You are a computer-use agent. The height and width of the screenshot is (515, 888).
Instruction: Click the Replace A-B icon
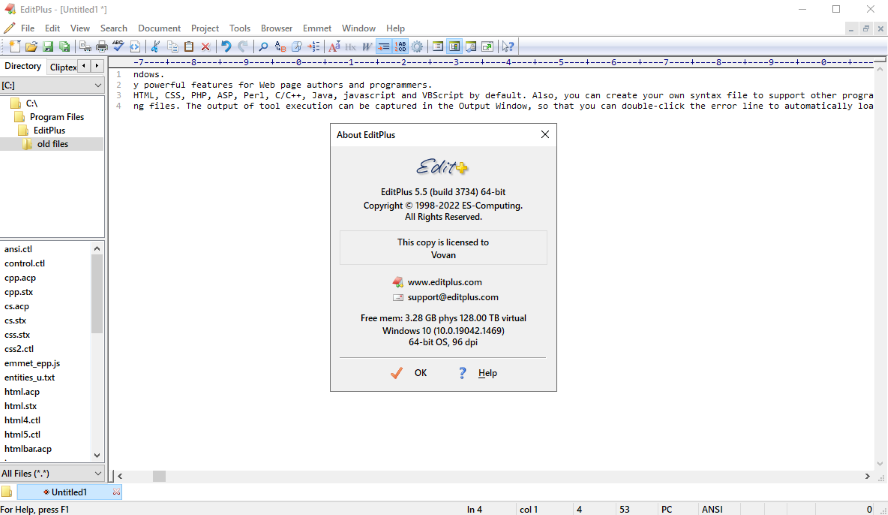(280, 46)
